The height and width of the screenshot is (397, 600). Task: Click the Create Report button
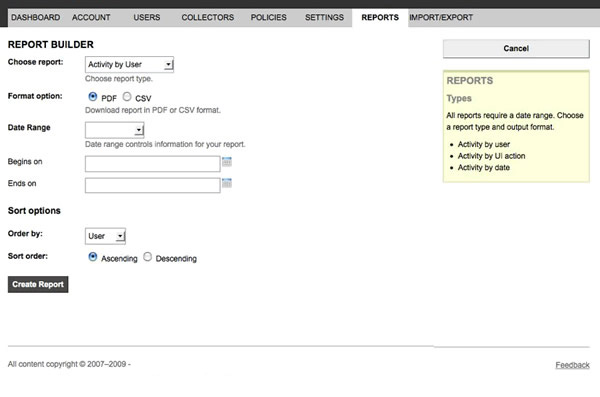point(38,284)
